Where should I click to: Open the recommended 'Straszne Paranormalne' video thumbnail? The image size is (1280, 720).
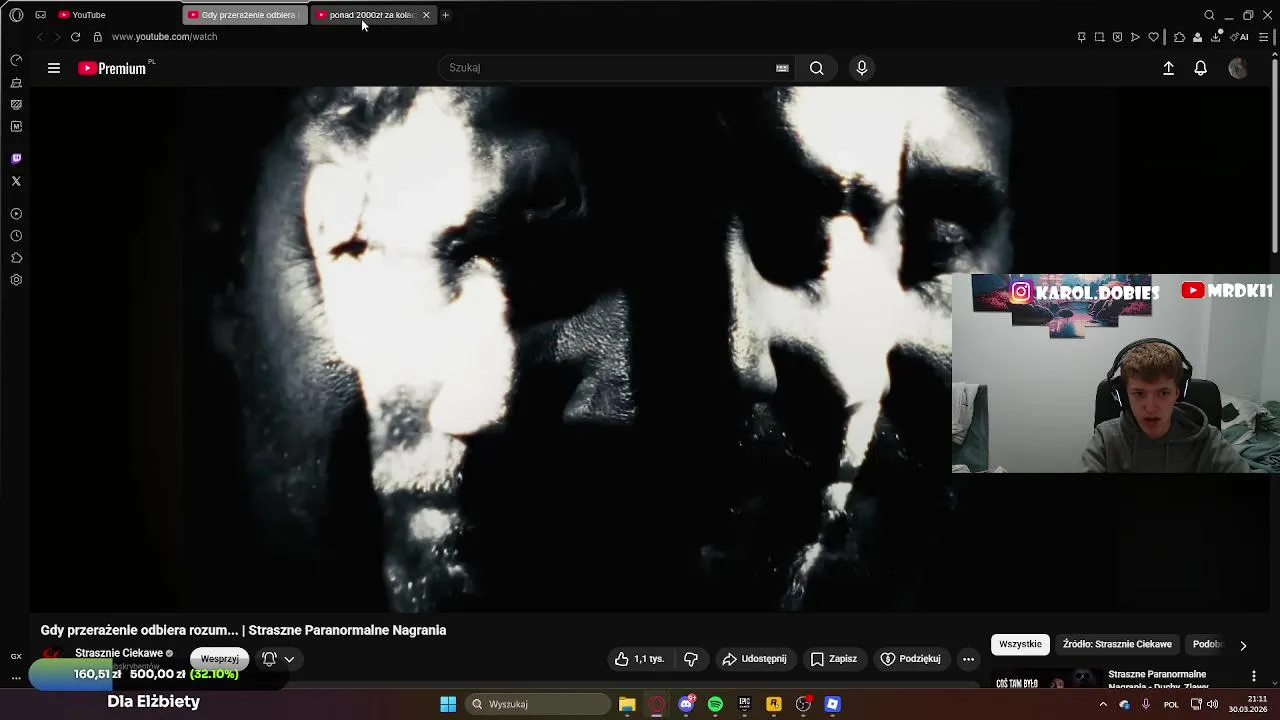coord(1046,680)
